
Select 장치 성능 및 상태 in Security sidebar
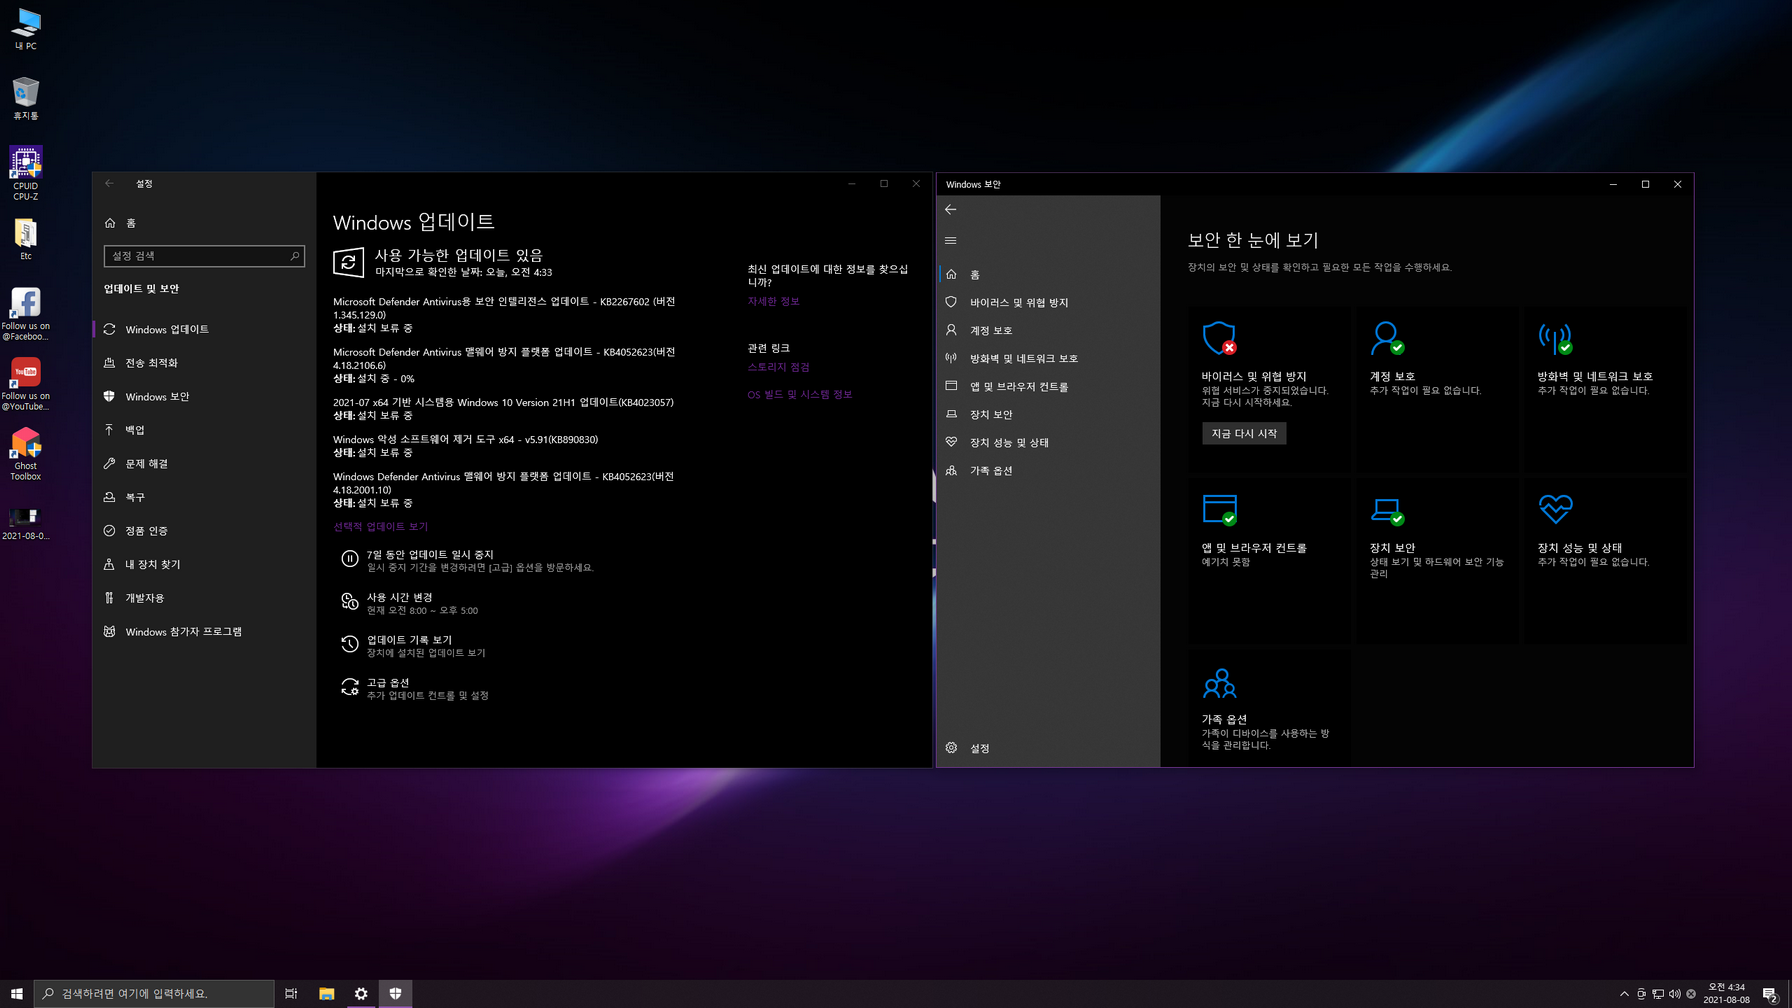coord(1048,442)
